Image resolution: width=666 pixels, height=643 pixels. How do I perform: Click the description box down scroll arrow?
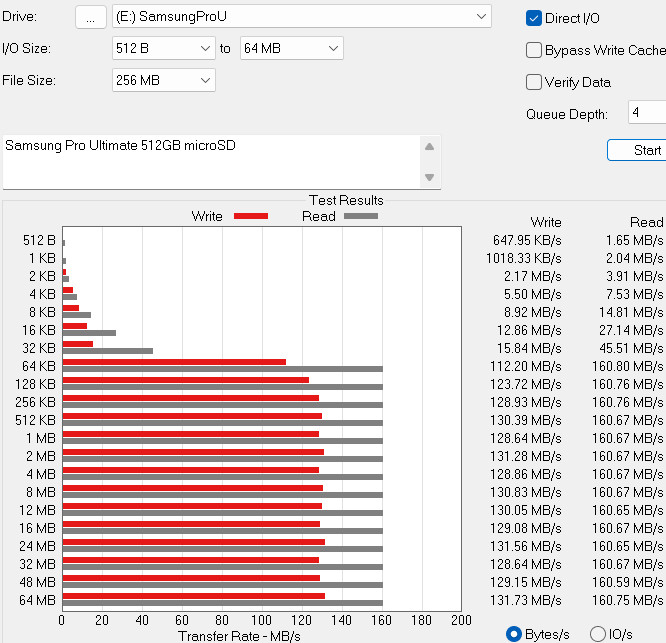tap(429, 177)
